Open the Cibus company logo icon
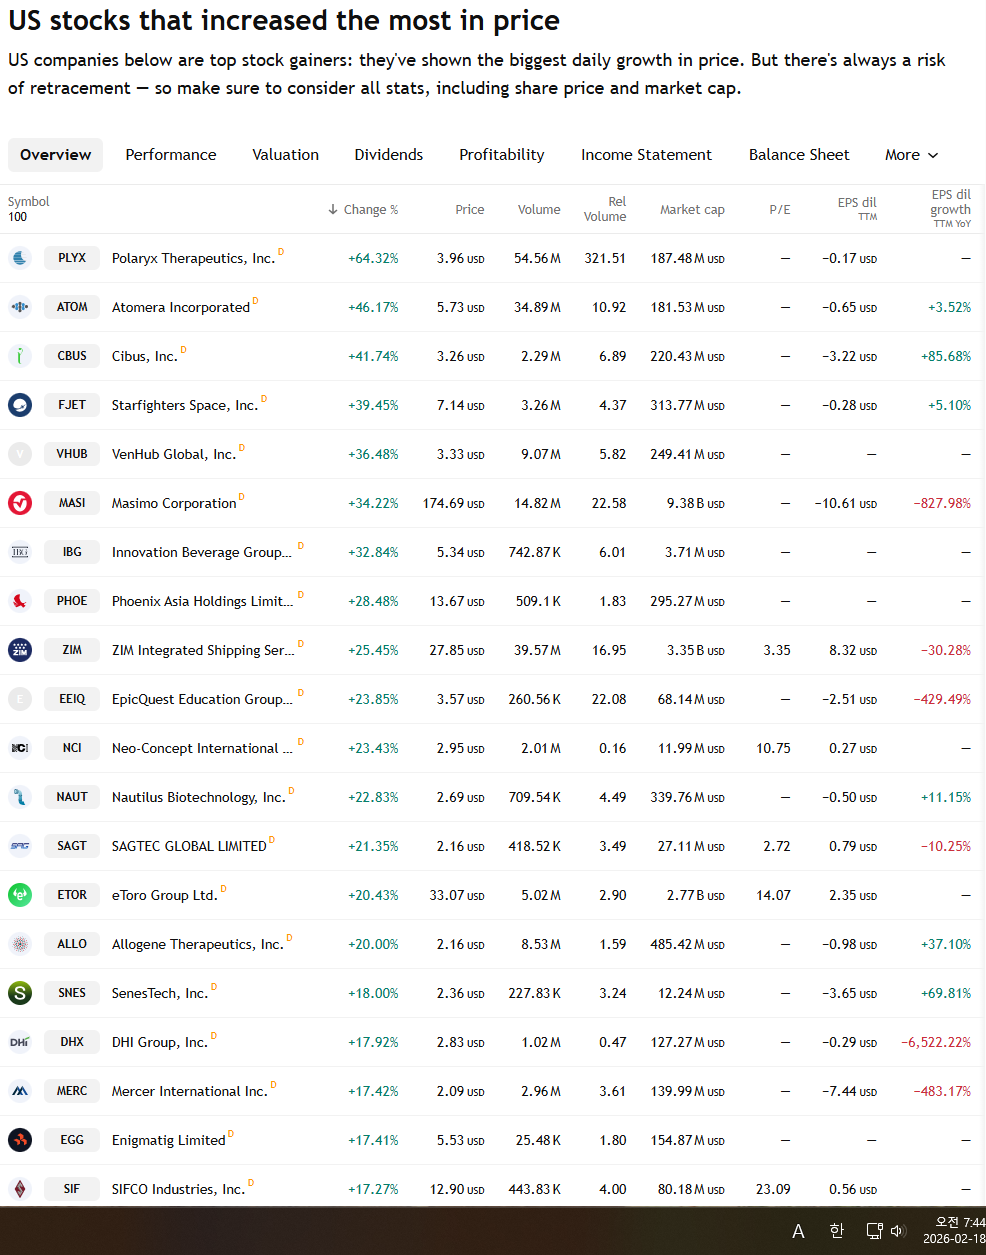Screen dimensions: 986x1255 click(x=20, y=356)
